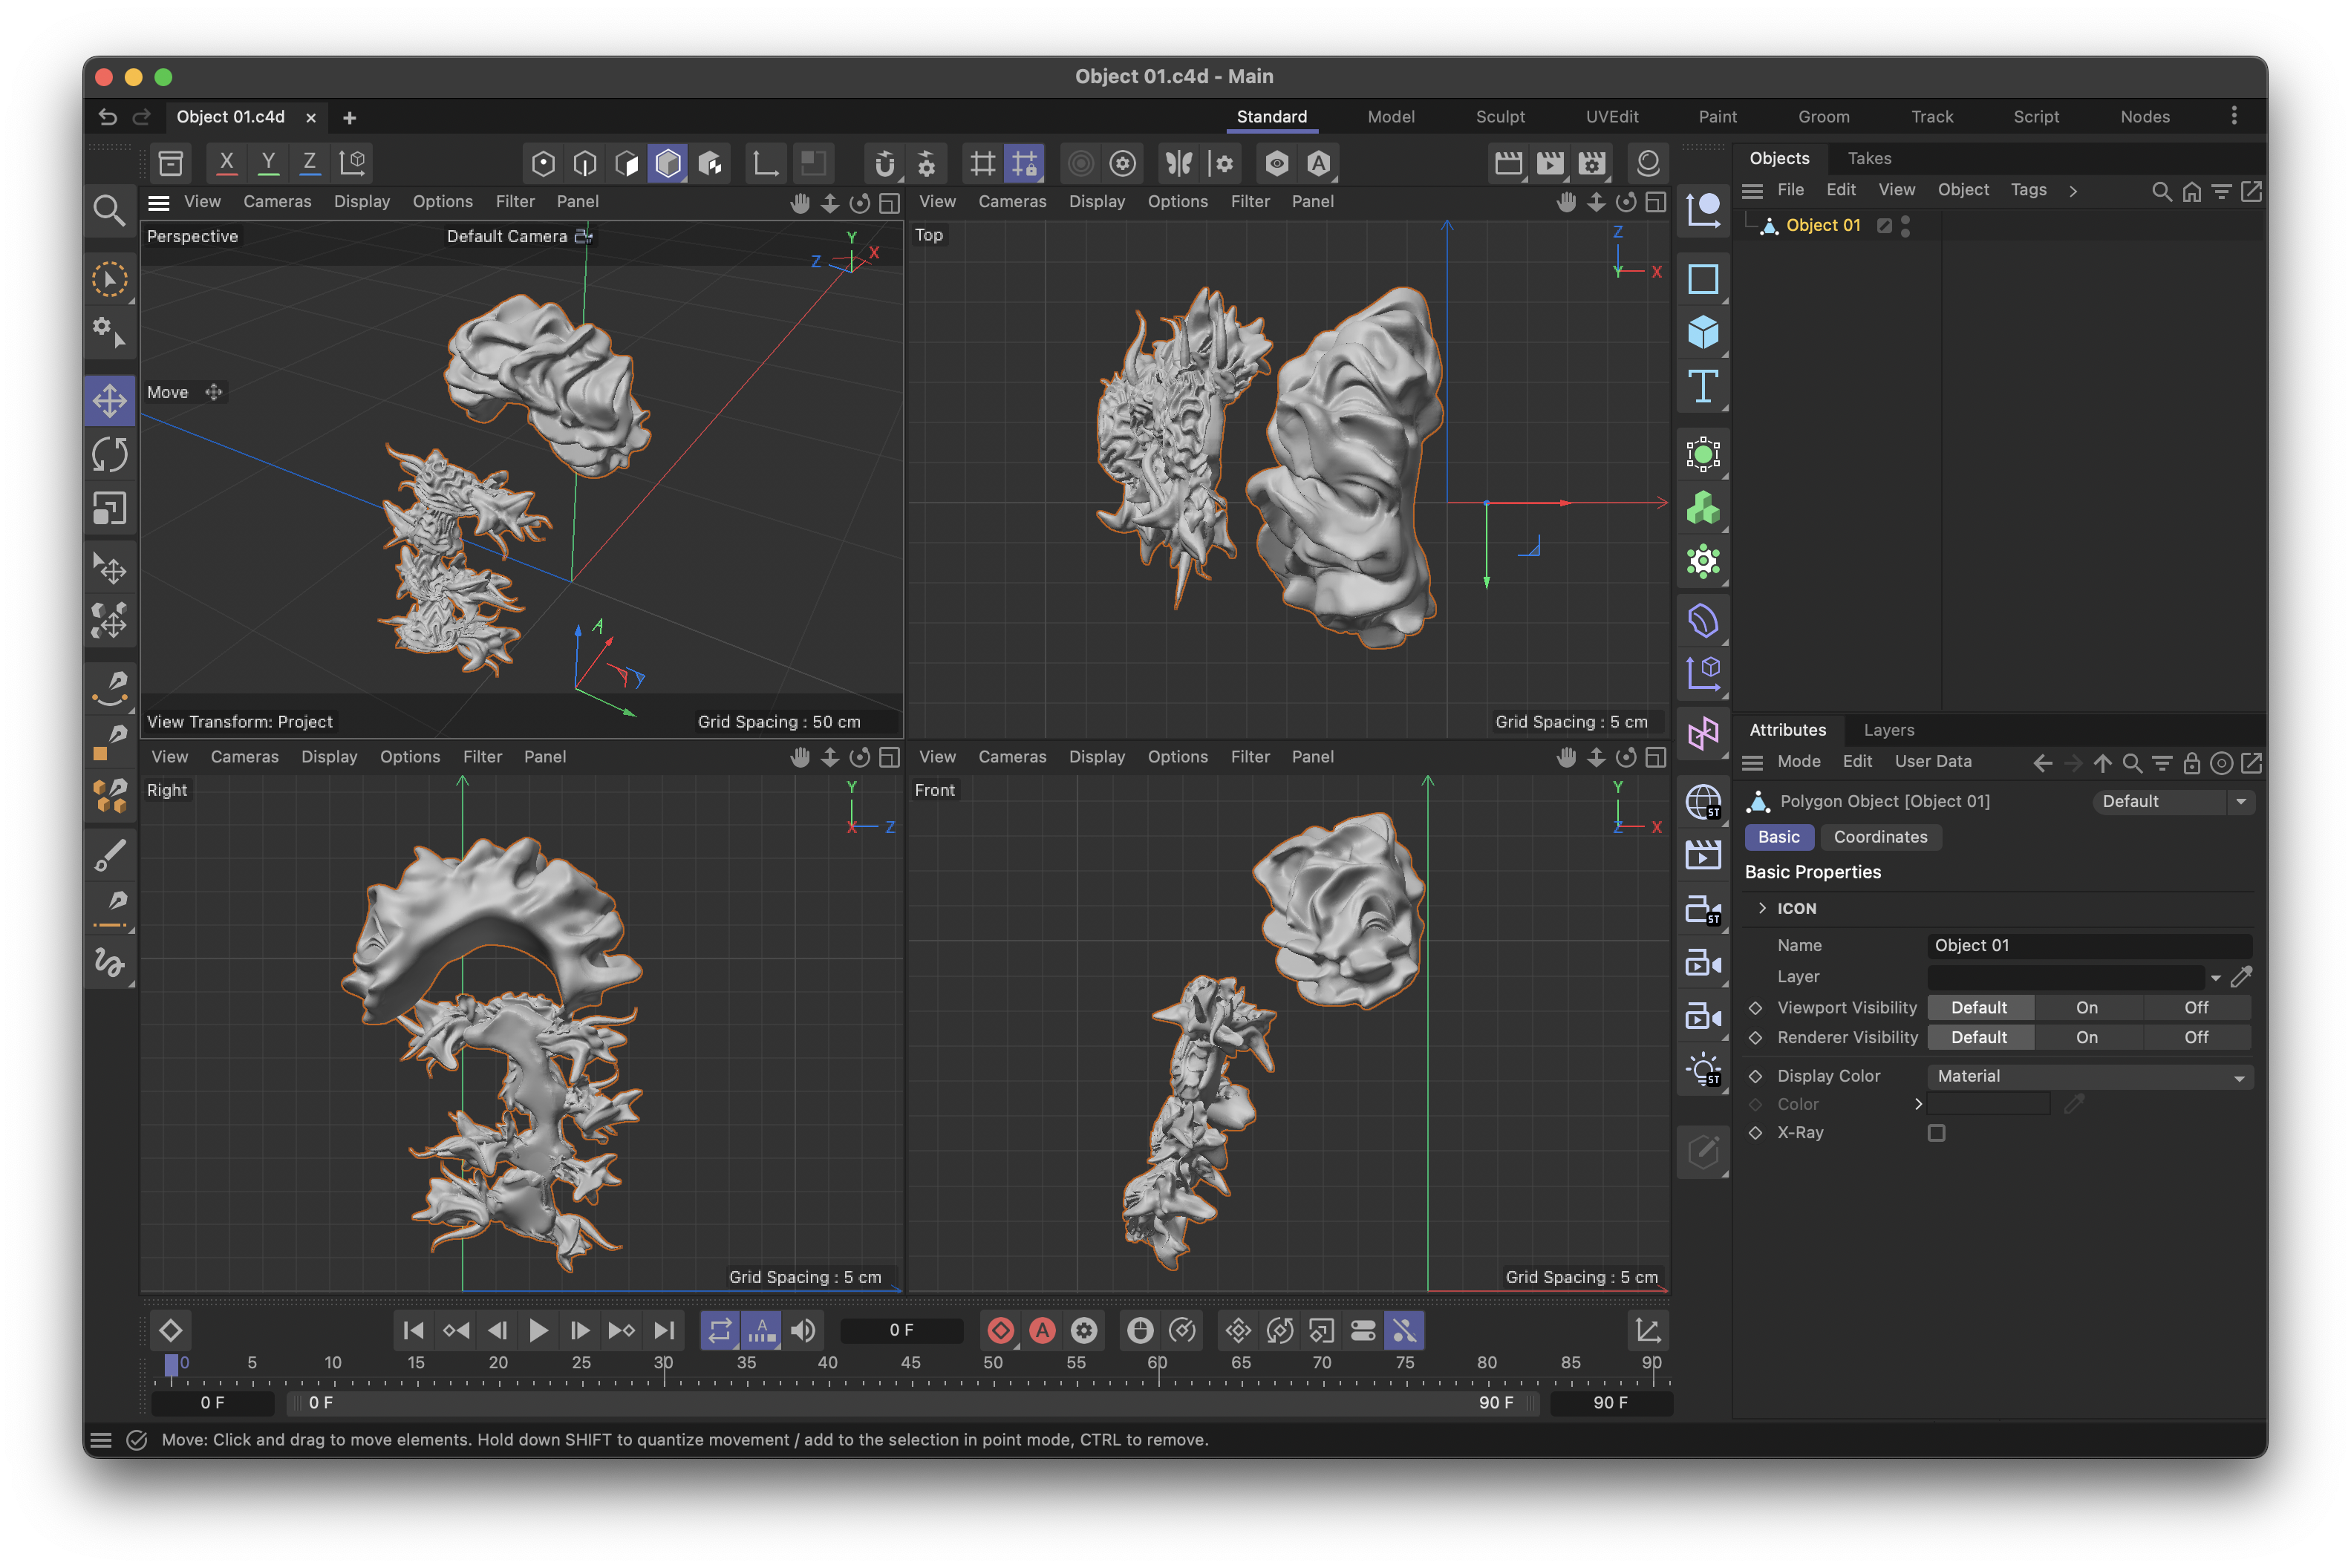Click the Color swatch field

click(x=1988, y=1104)
